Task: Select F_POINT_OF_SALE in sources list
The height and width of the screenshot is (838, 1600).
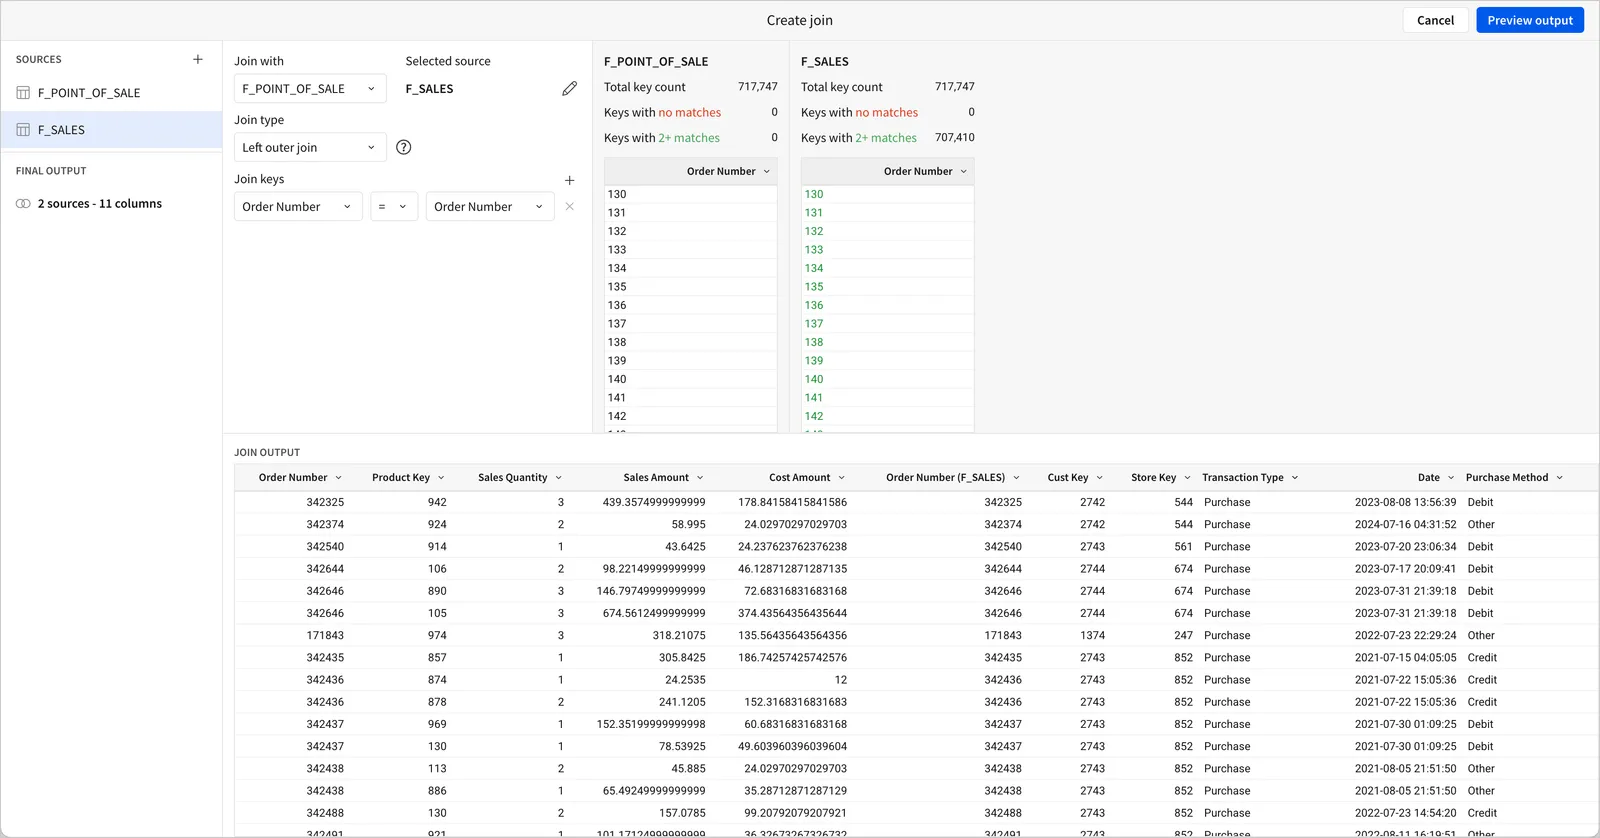Action: pos(111,93)
